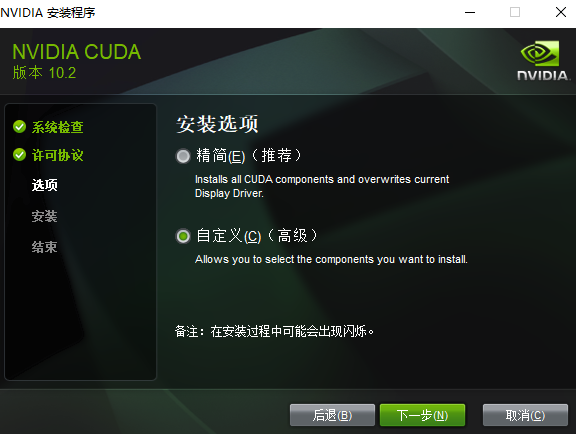
Task: Click the NVIDIA eye logo icon
Action: pyautogui.click(x=540, y=54)
